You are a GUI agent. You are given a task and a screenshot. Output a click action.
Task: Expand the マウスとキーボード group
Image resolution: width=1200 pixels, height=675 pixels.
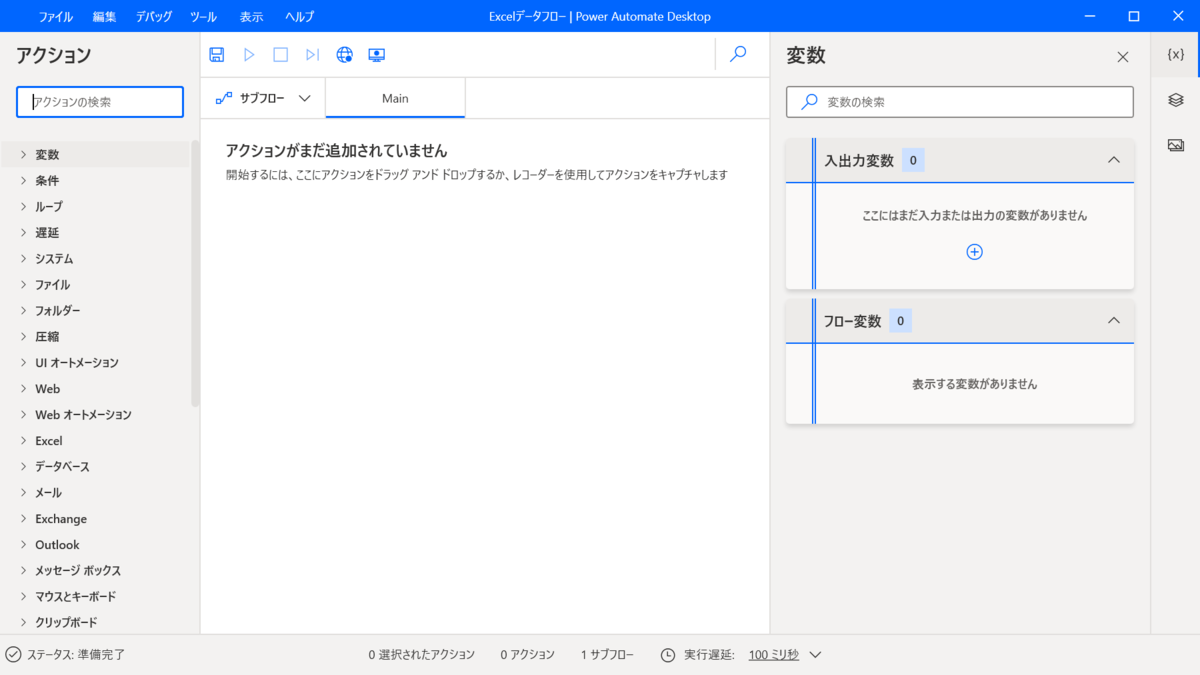pyautogui.click(x=24, y=597)
